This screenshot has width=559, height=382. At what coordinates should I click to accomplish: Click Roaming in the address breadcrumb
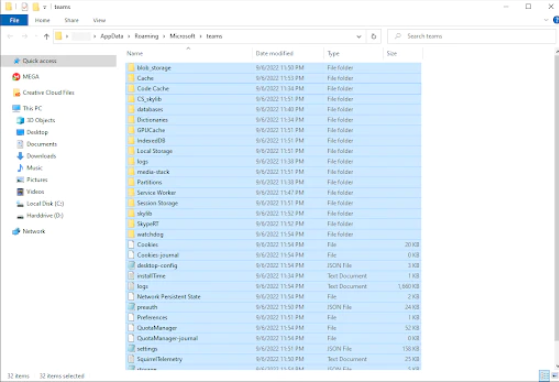point(146,36)
